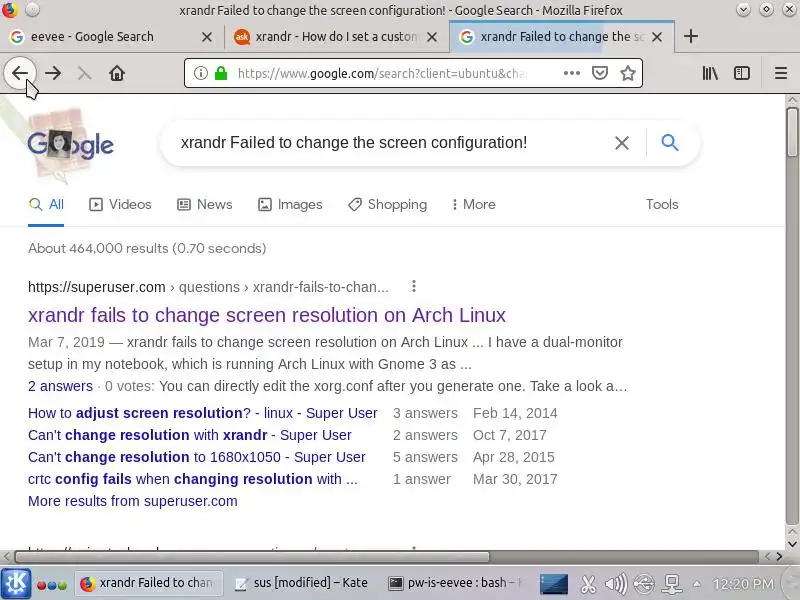Clear the search query with the X
This screenshot has width=800, height=600.
[x=621, y=143]
